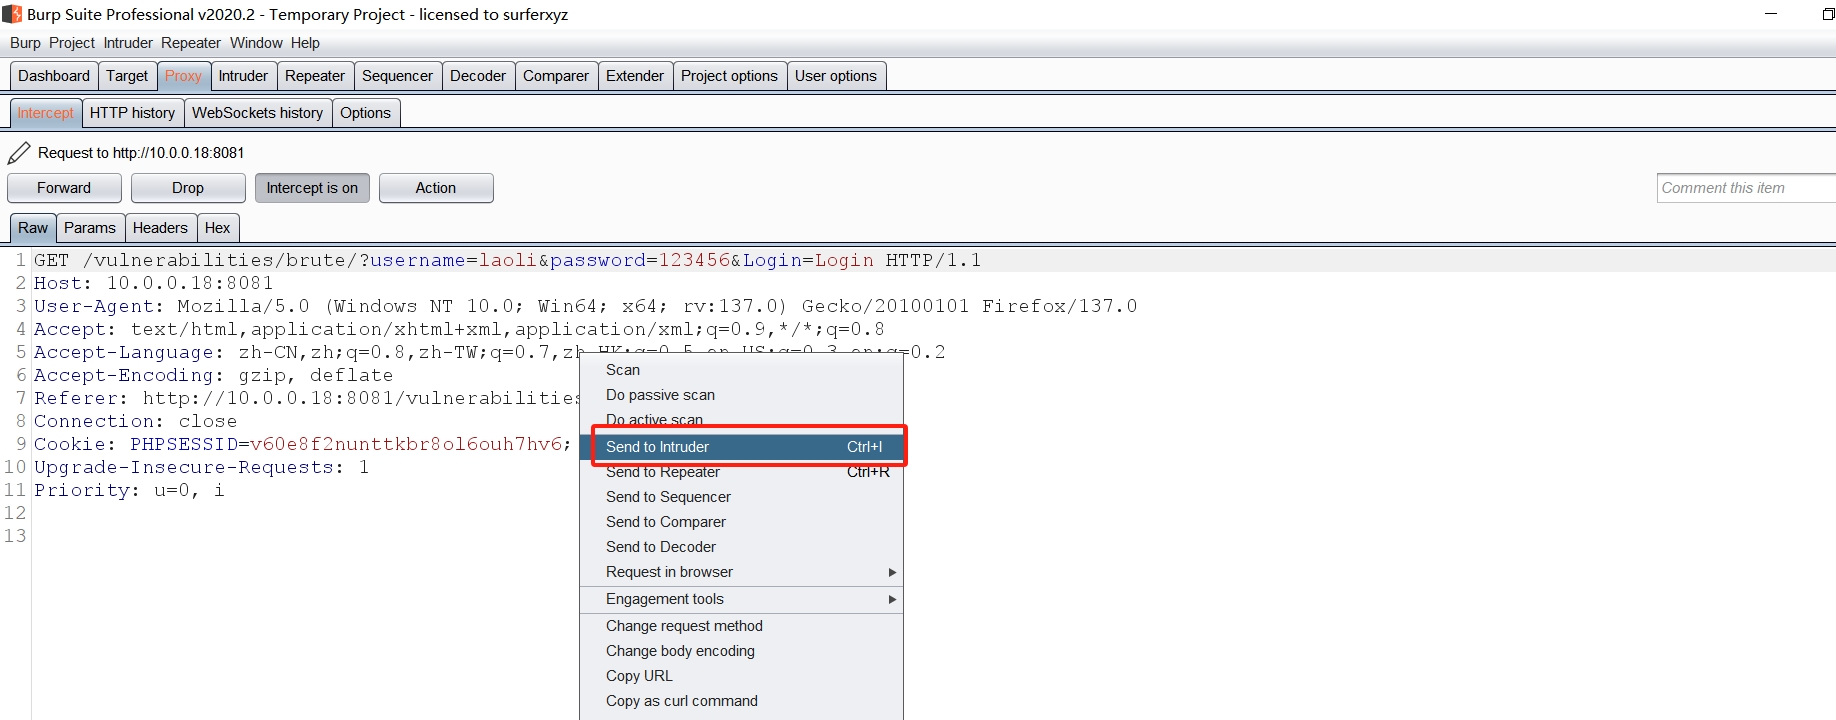Open the Action dropdown button
Screen dimensions: 1836x720
coord(436,188)
